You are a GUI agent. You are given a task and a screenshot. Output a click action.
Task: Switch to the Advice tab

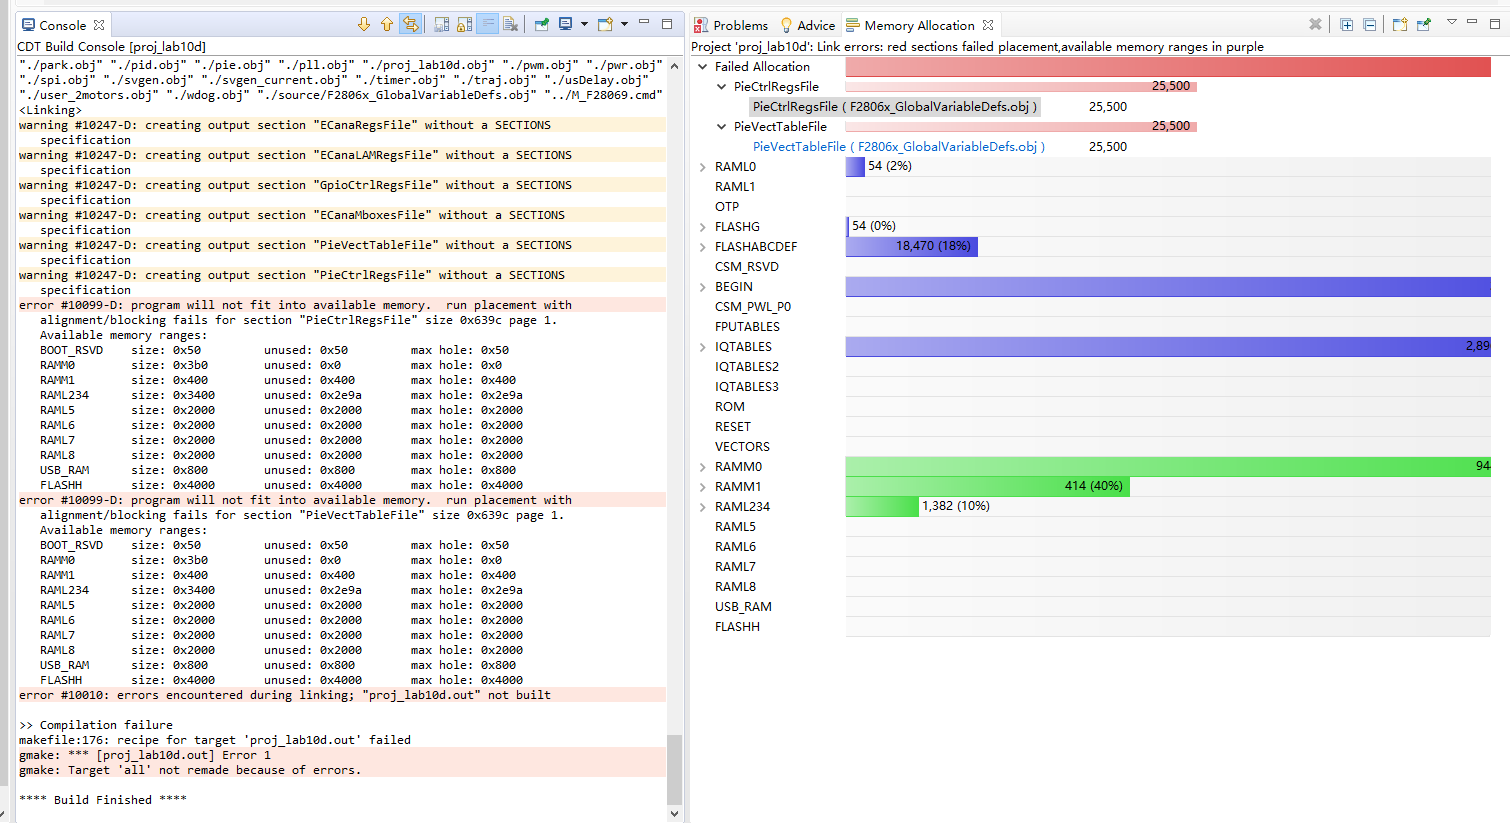tap(815, 25)
